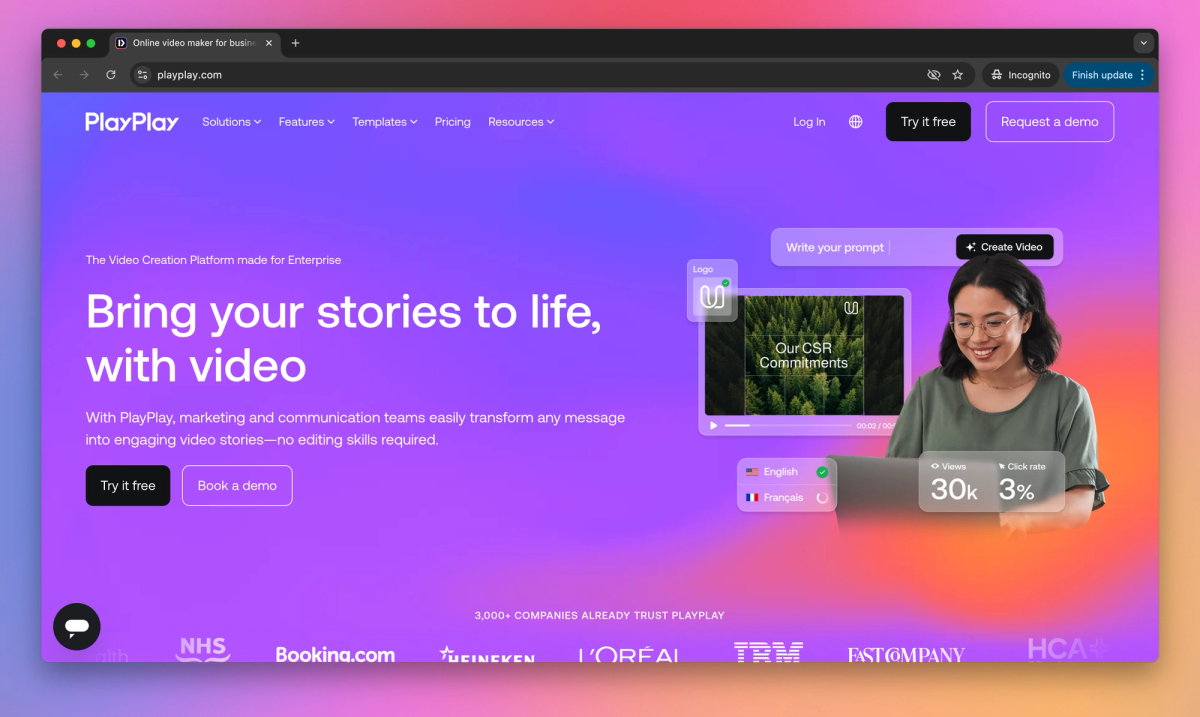The image size is (1200, 717).
Task: Click the Logo card icon
Action: pos(712,297)
